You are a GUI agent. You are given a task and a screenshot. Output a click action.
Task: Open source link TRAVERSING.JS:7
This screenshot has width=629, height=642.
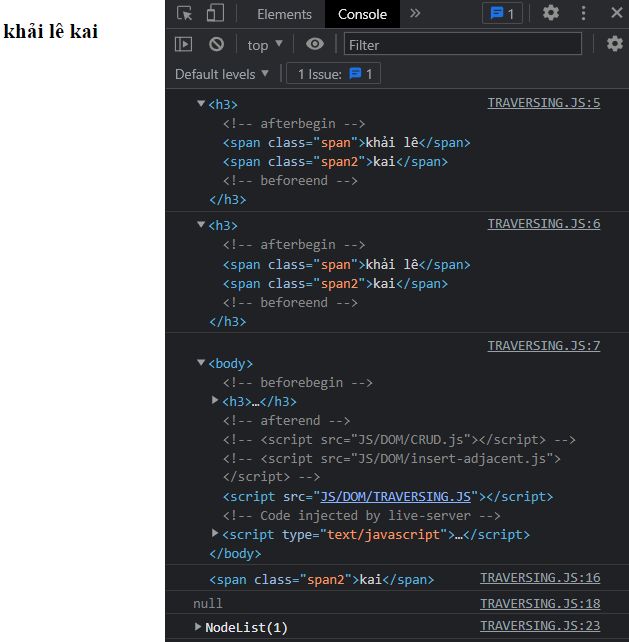[544, 346]
